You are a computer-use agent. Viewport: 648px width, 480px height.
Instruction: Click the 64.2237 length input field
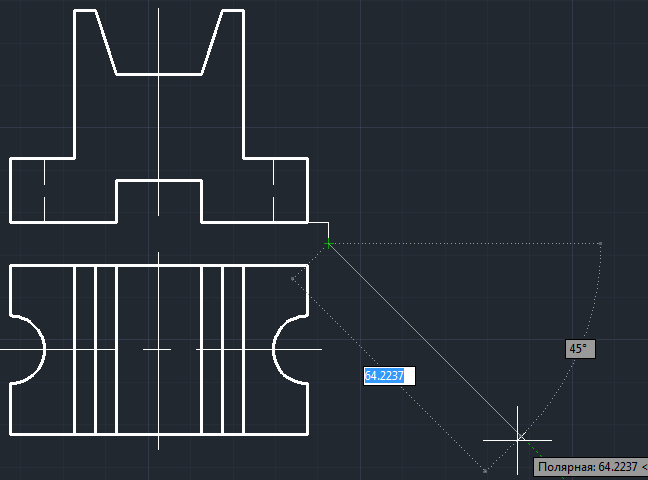coord(389,376)
